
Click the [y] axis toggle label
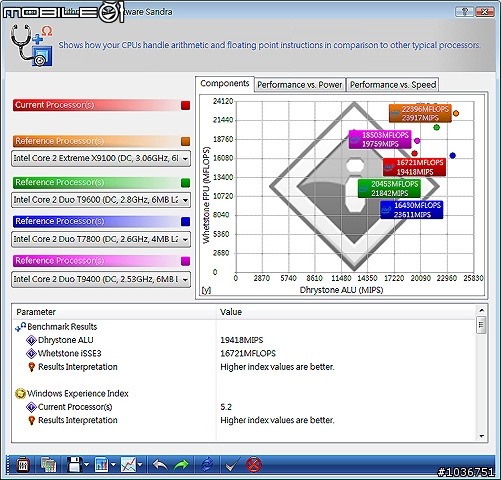click(x=206, y=290)
